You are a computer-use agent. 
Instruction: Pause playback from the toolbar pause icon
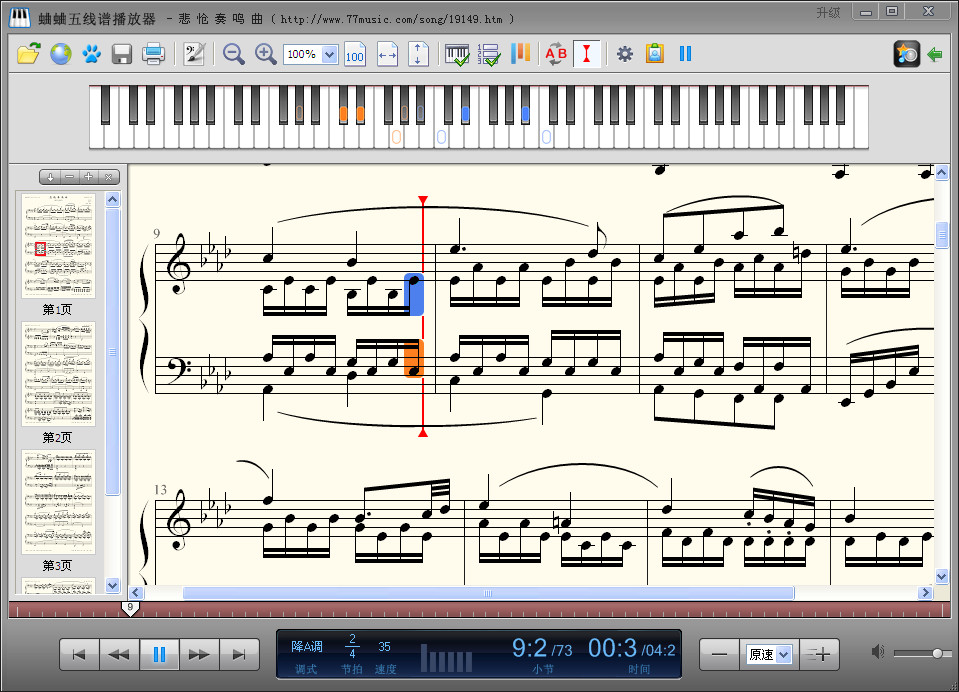pyautogui.click(x=685, y=54)
